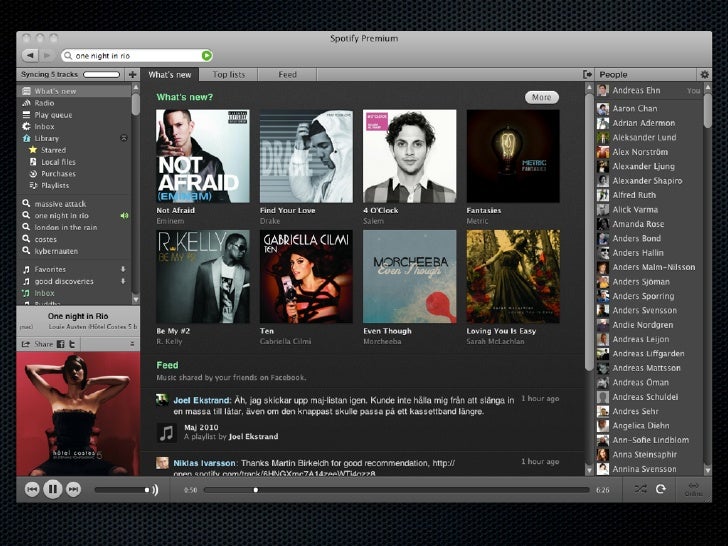This screenshot has height=546, width=728.
Task: Click the R. Kelly artist link
Action: (169, 341)
